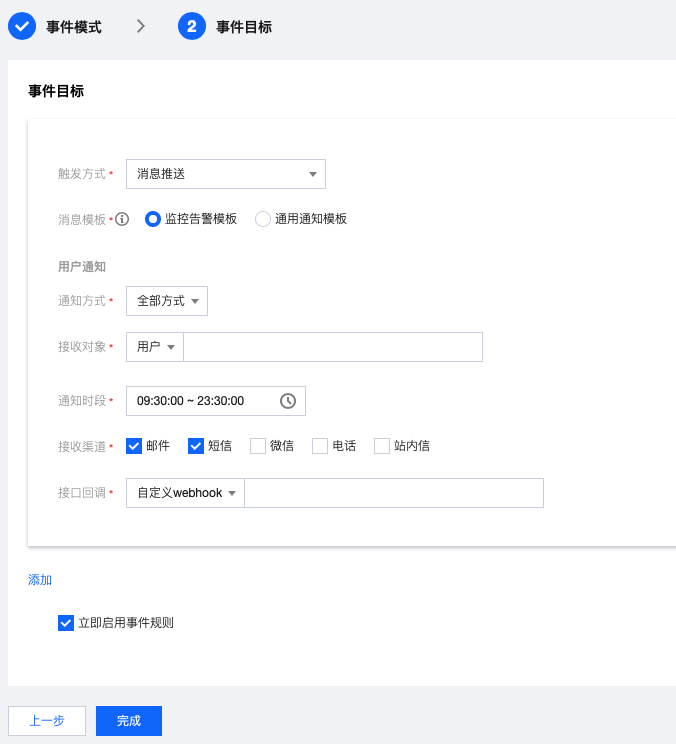Uncheck the 邮件 channel checkbox
The width and height of the screenshot is (676, 744).
point(134,446)
